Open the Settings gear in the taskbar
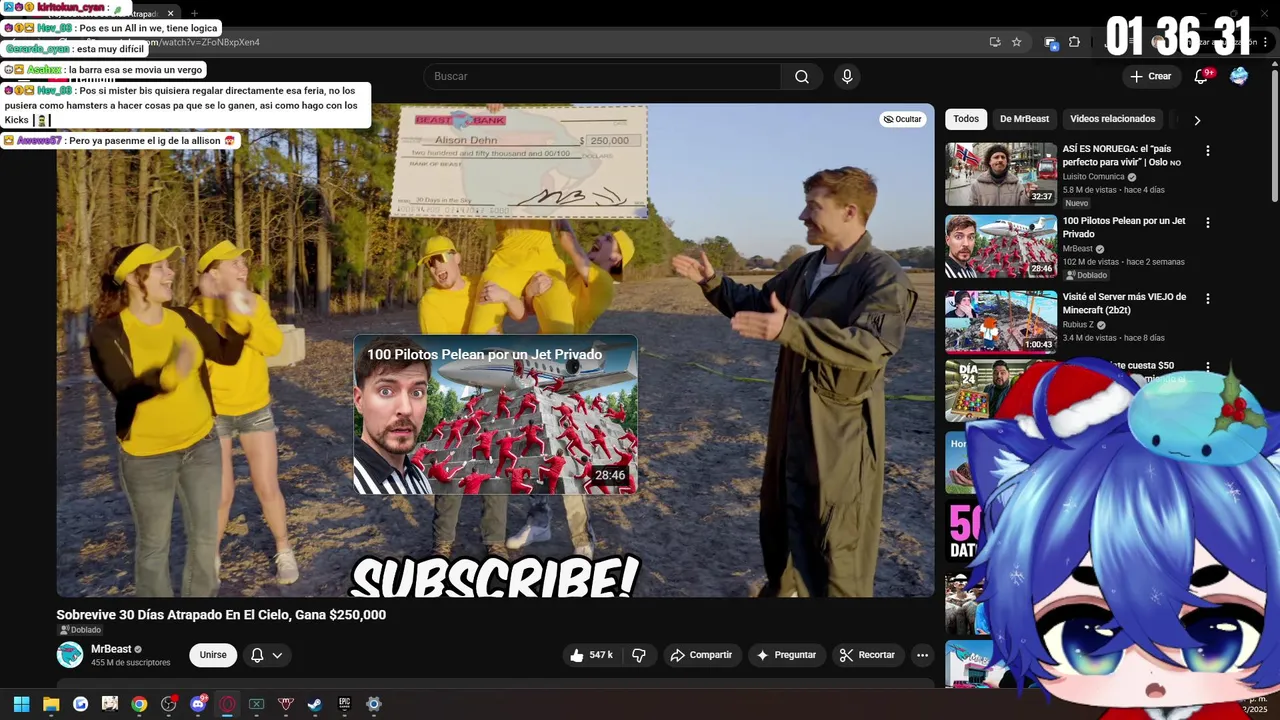 pos(374,704)
